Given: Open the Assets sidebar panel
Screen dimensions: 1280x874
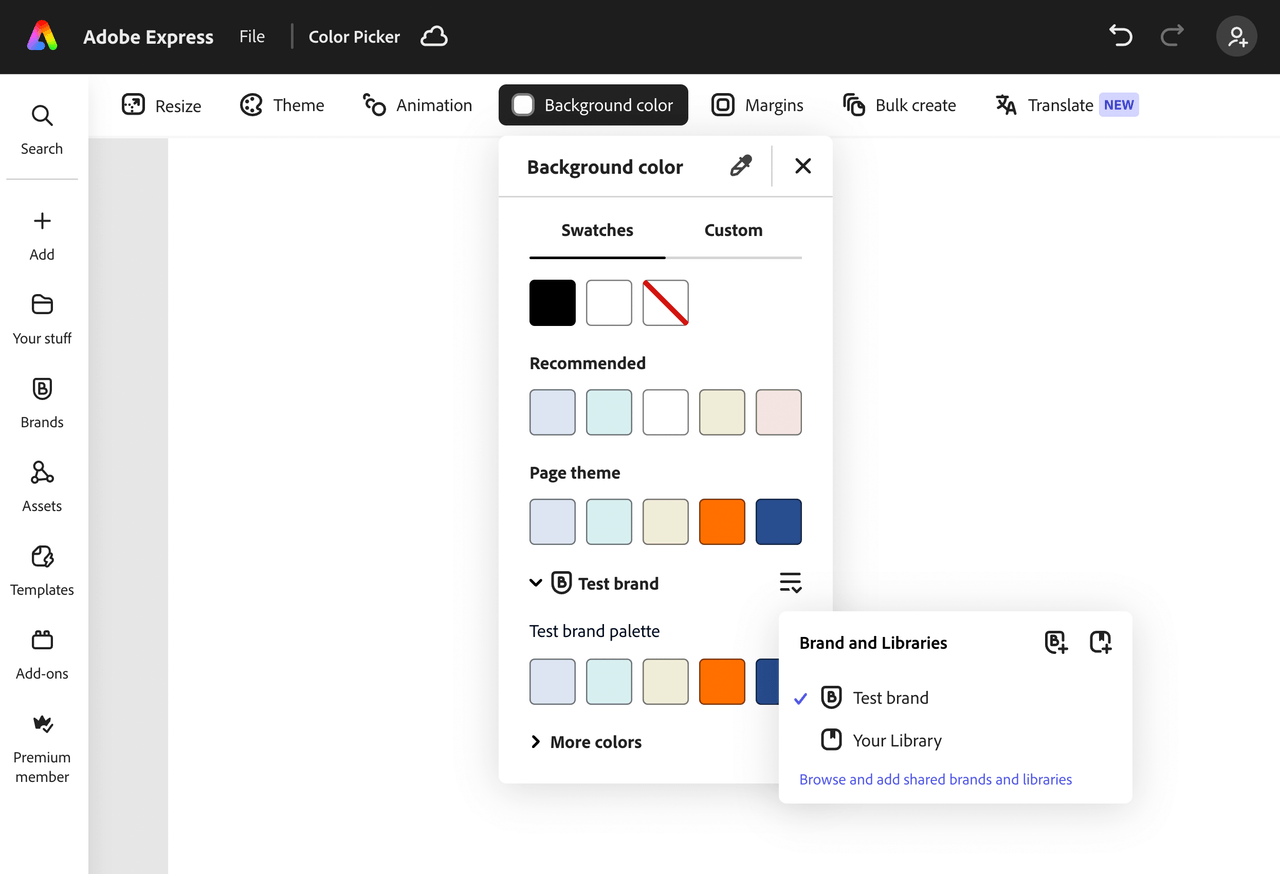Looking at the screenshot, I should point(42,487).
